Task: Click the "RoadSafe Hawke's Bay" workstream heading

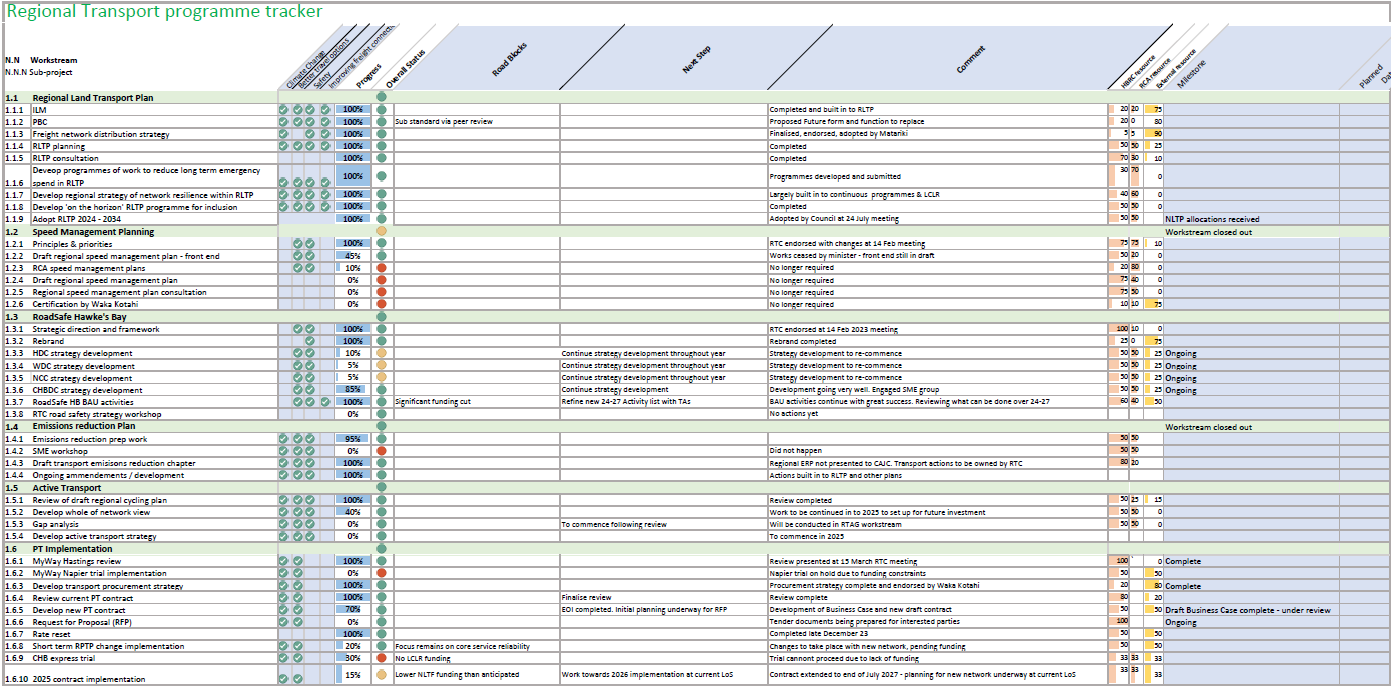Action: click(80, 317)
